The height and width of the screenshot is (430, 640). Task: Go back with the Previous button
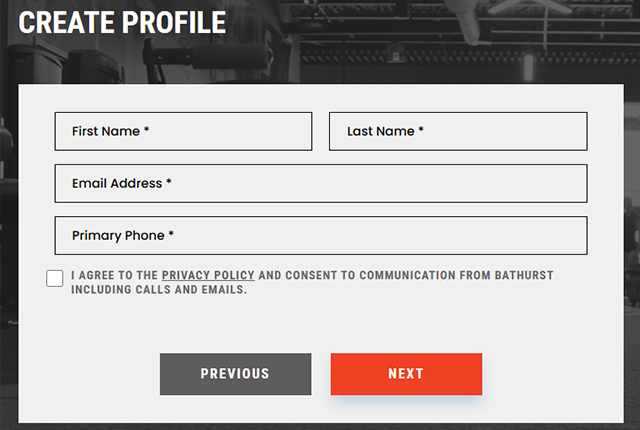pos(235,374)
